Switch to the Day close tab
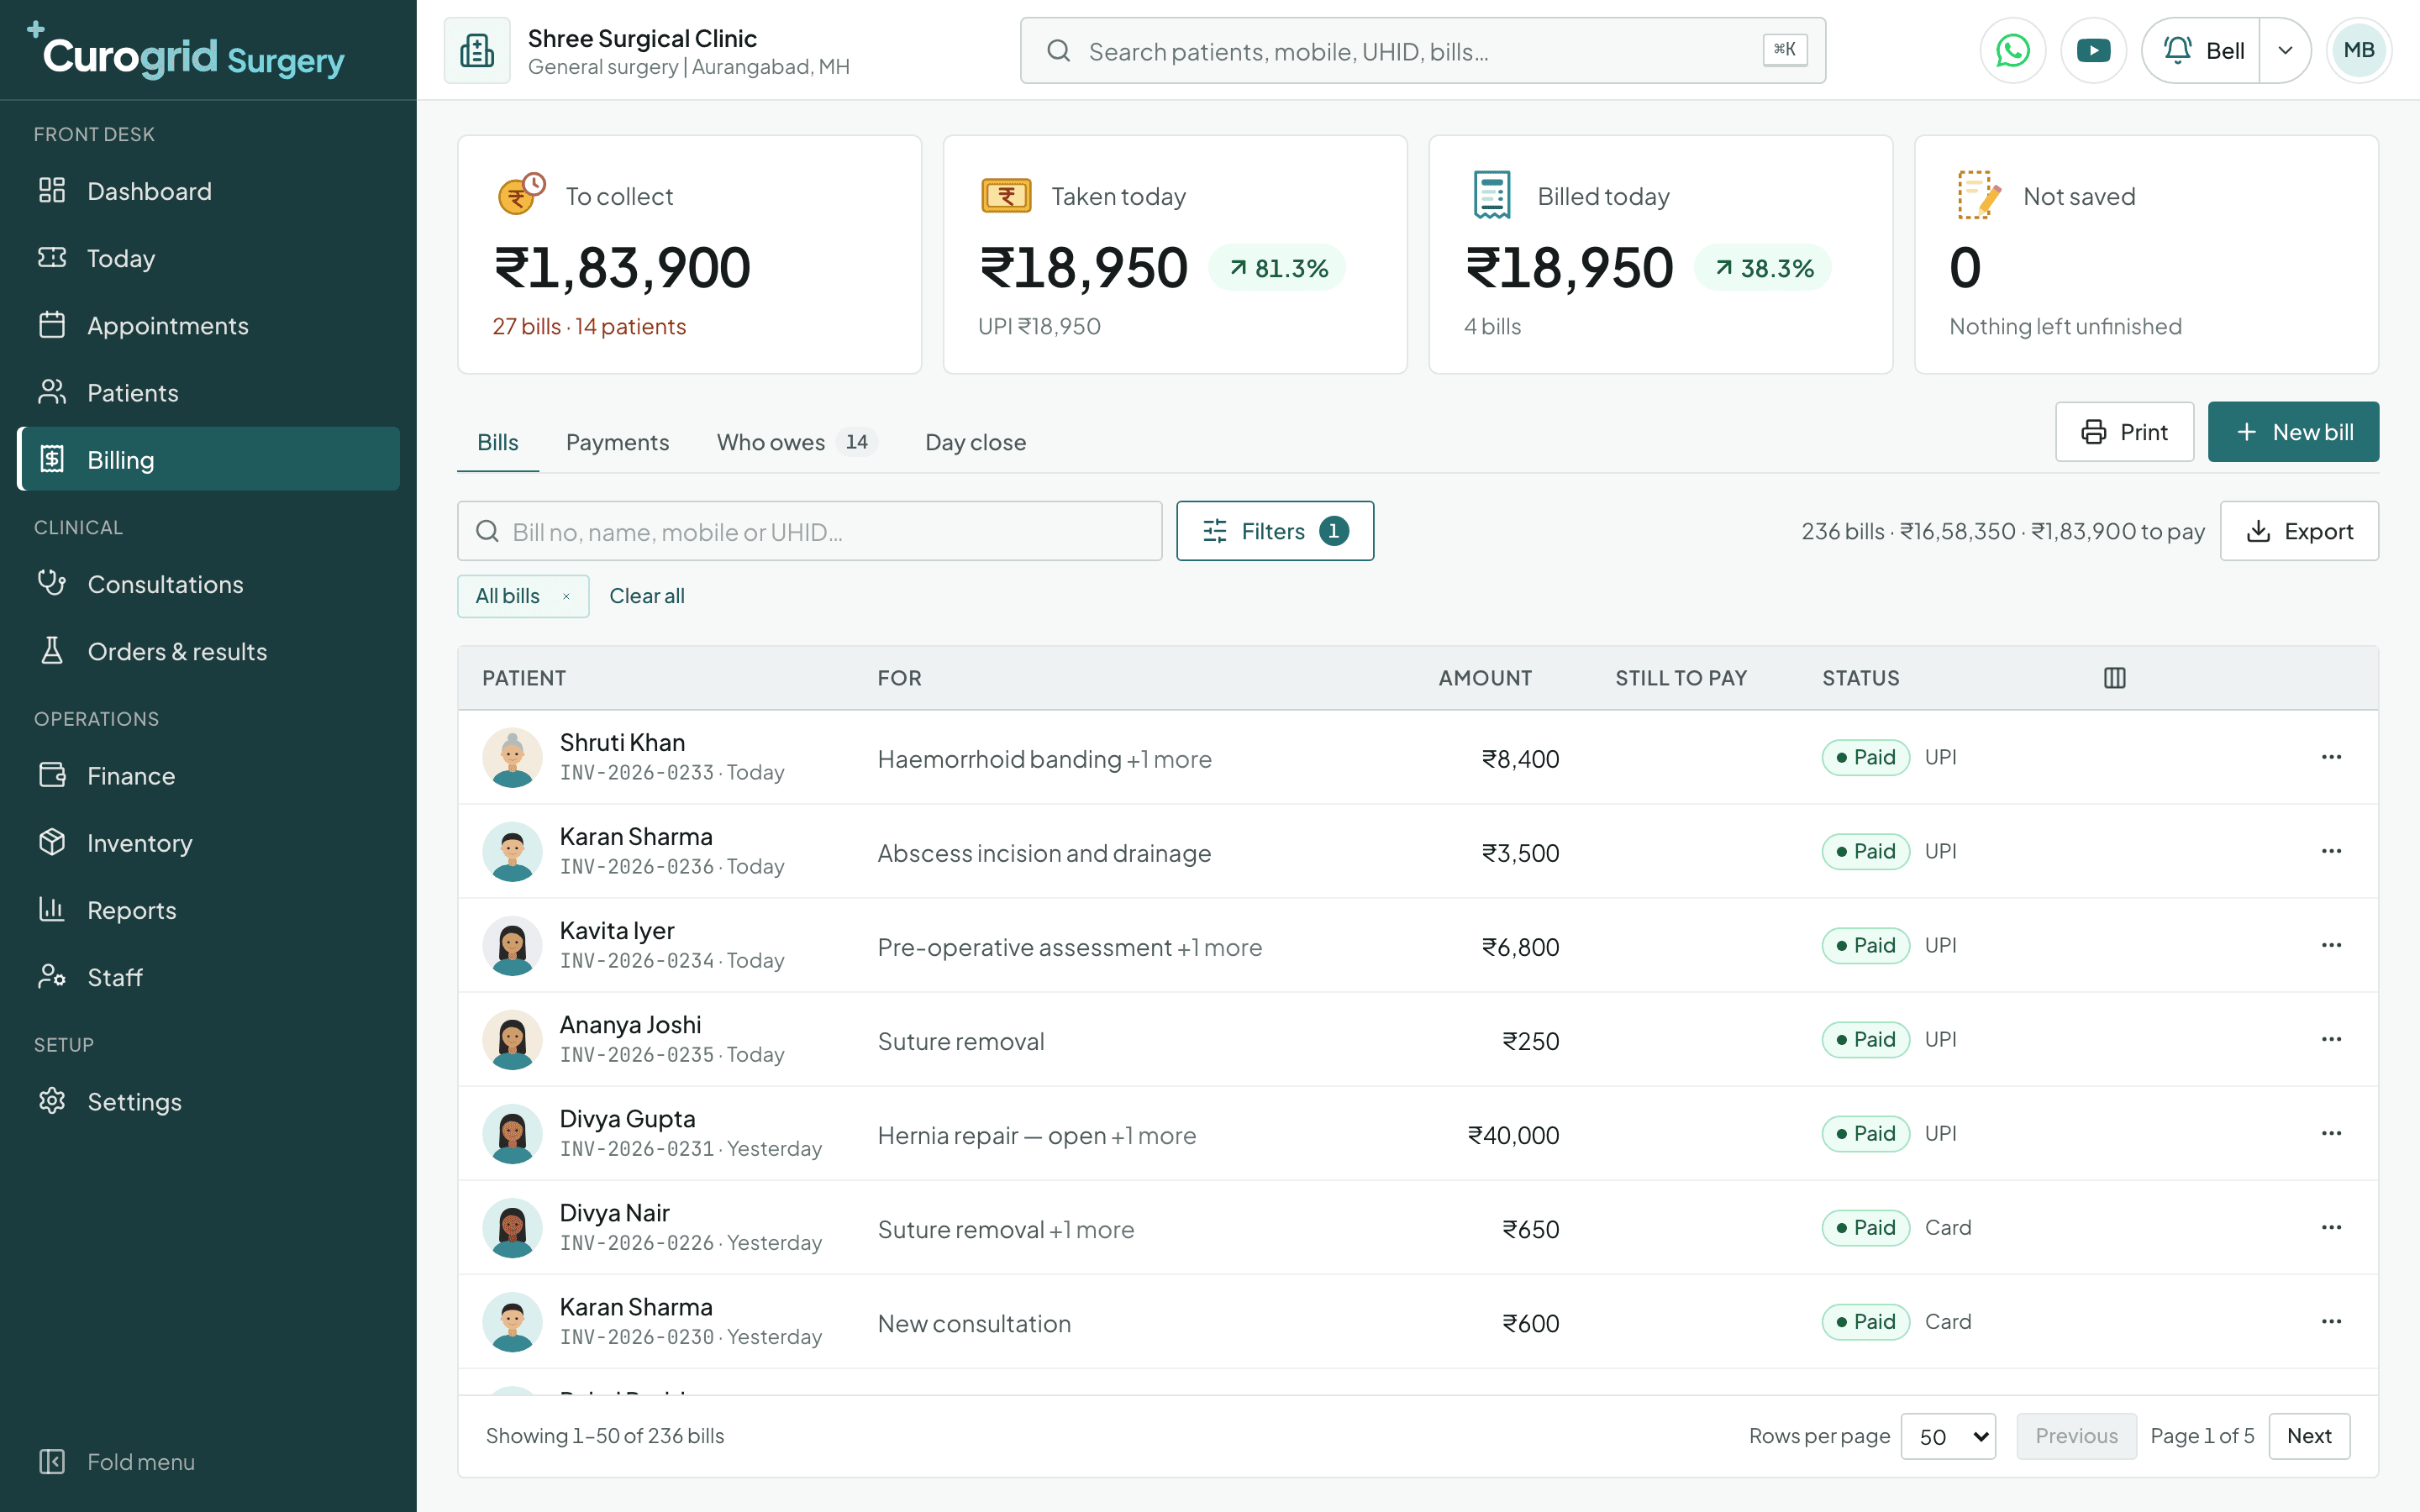2420x1512 pixels. (x=975, y=442)
